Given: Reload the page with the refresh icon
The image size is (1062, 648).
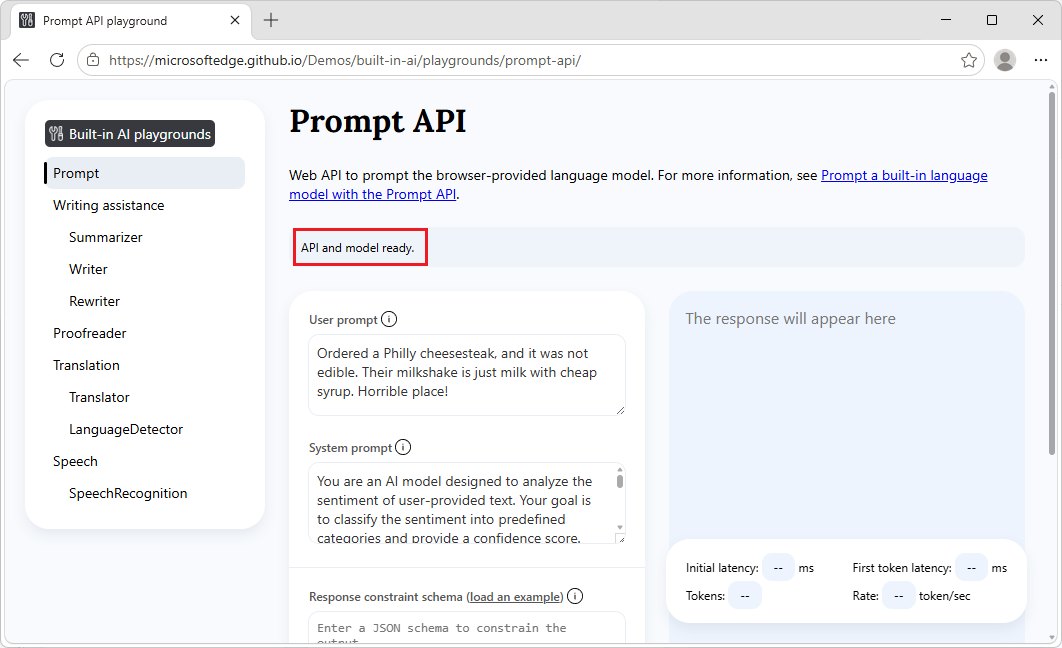Looking at the screenshot, I should pos(57,60).
